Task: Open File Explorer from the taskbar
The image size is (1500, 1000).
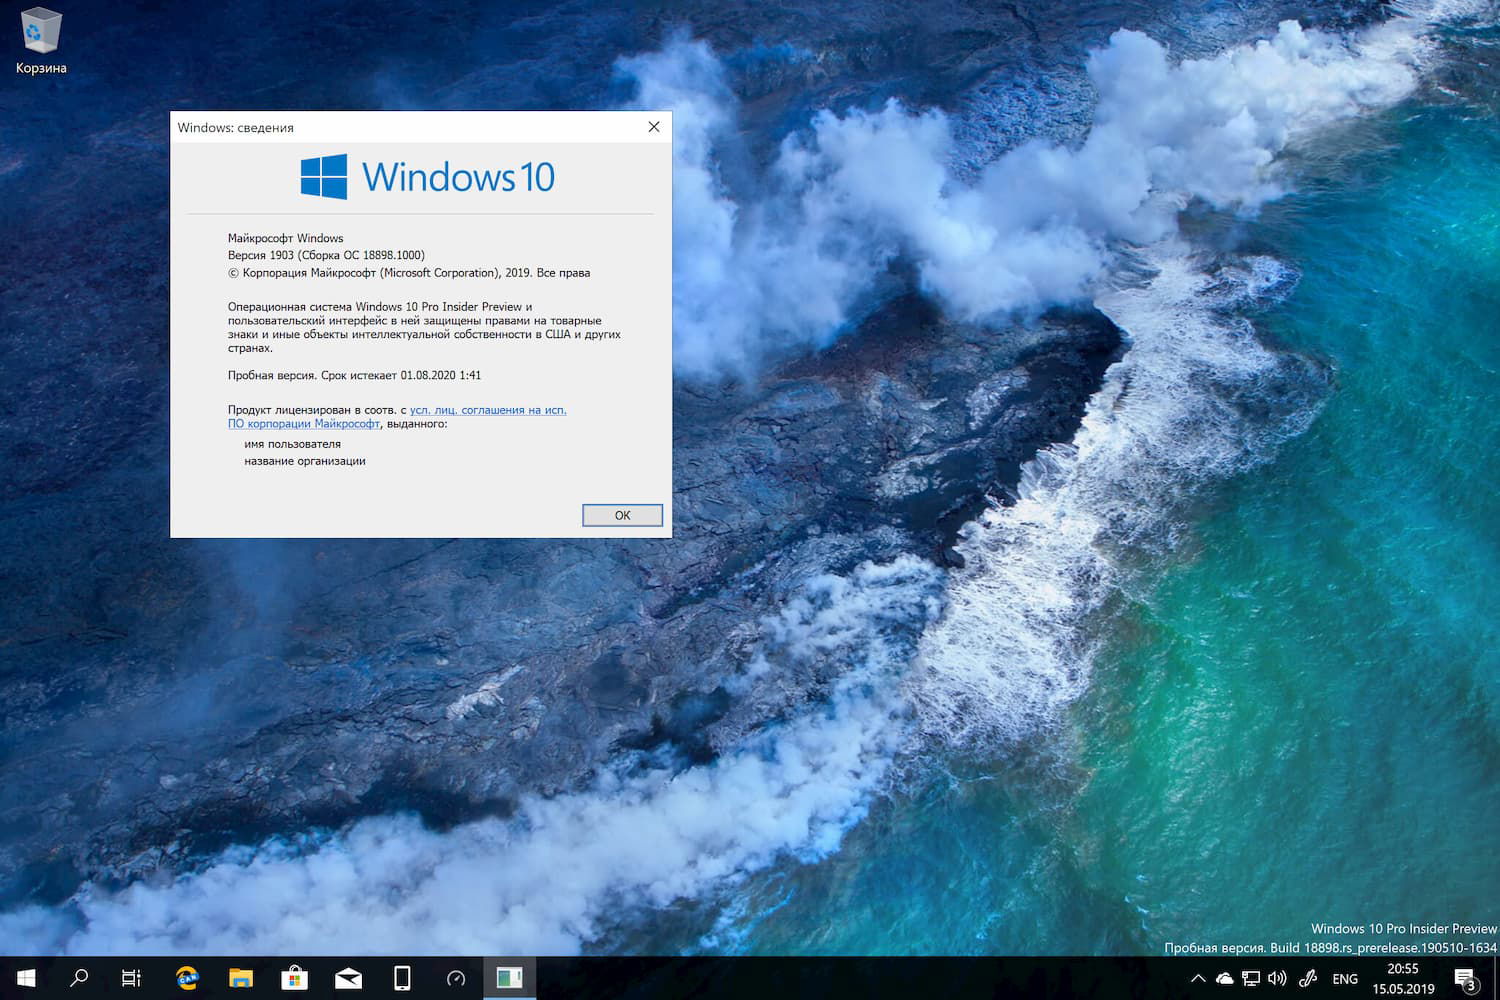Action: [x=239, y=978]
